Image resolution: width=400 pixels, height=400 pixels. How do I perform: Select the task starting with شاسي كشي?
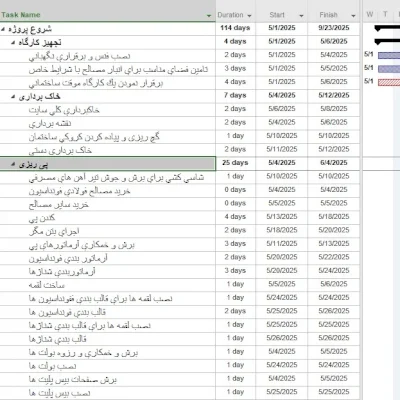click(116, 177)
